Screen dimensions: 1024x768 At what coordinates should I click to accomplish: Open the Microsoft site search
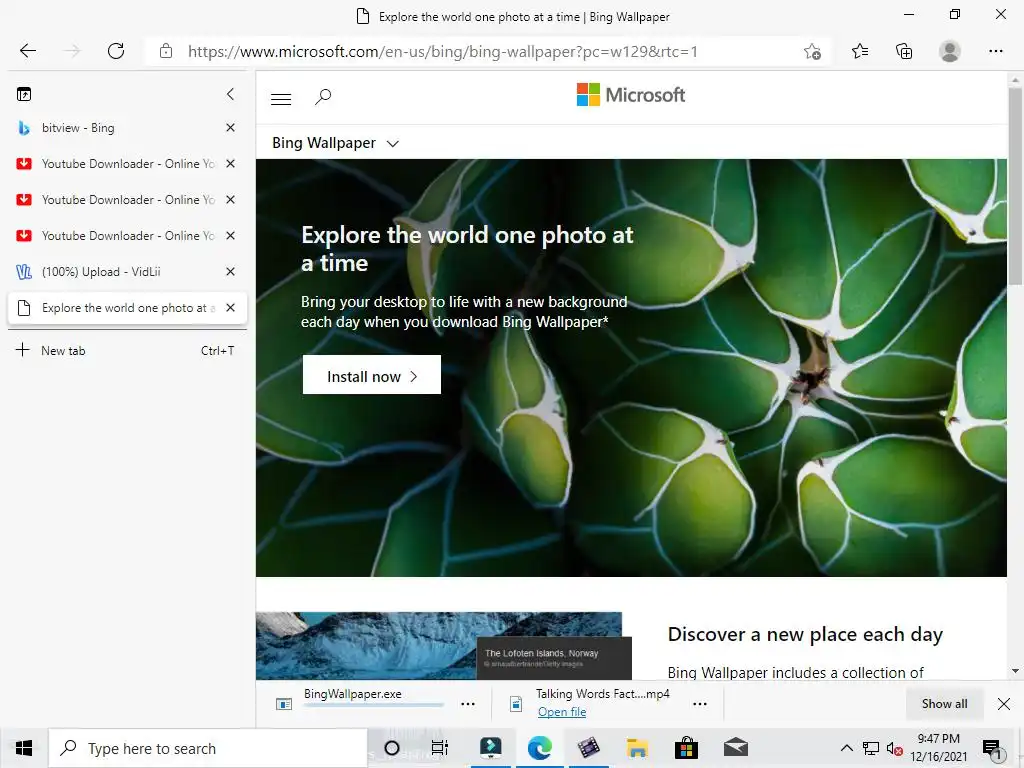[323, 98]
